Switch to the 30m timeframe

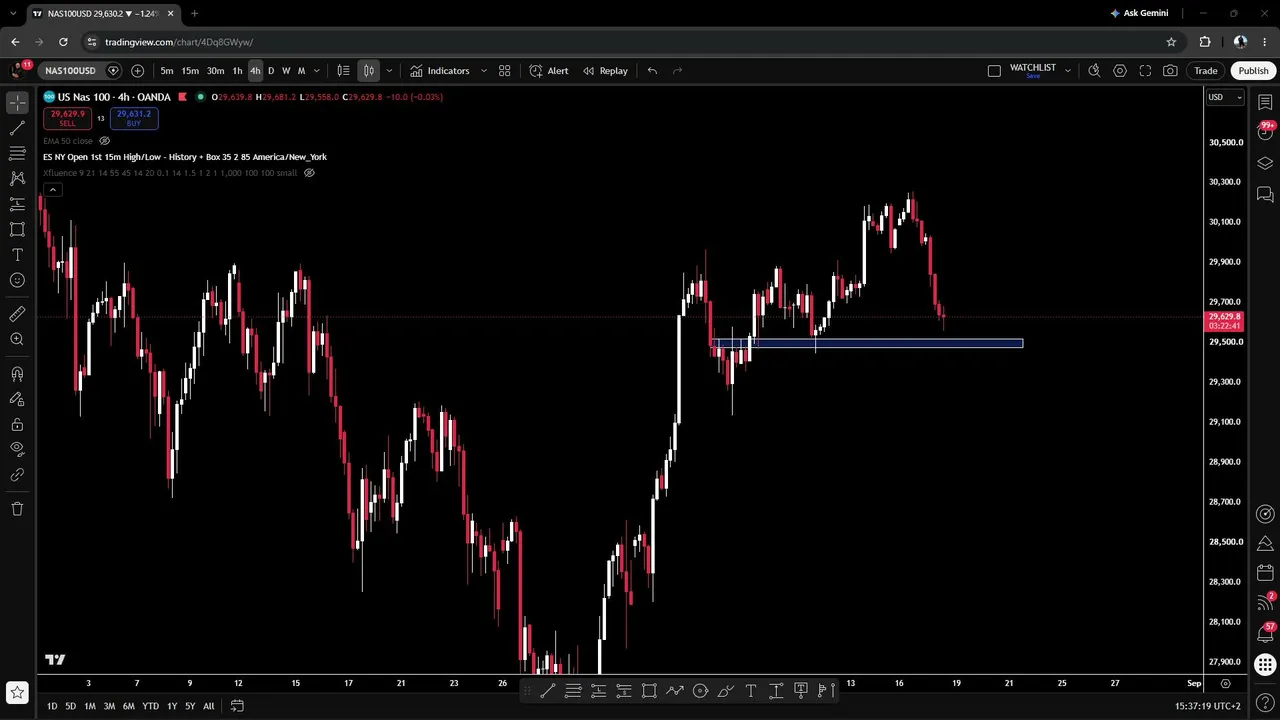pos(215,71)
